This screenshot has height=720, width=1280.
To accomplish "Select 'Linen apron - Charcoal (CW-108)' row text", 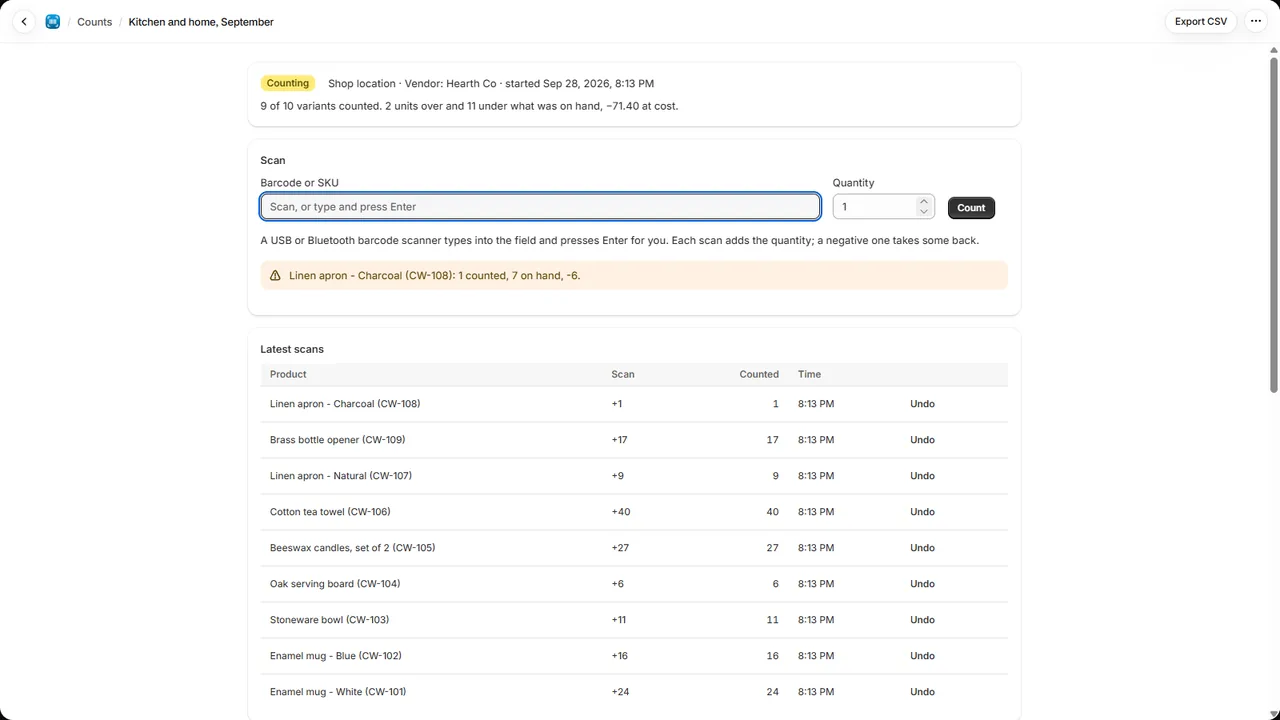I will pos(345,404).
